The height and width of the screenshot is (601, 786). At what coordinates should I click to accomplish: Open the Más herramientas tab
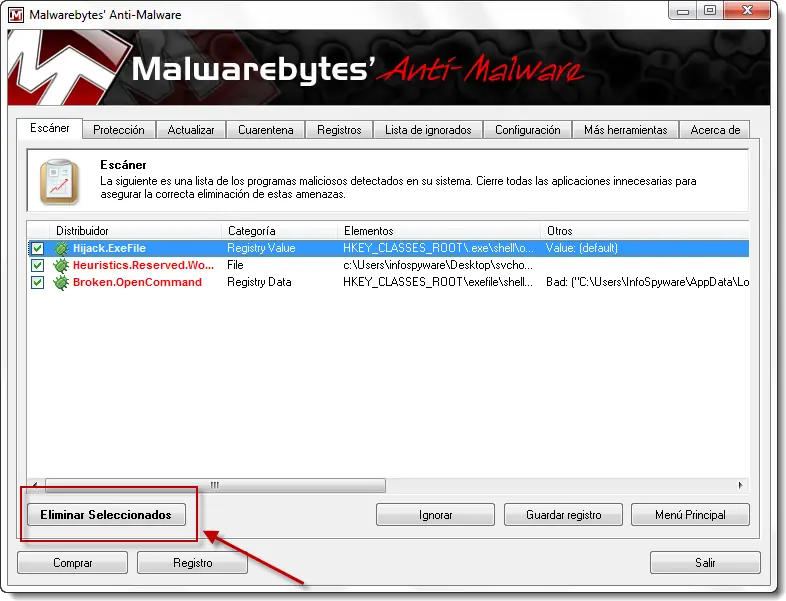coord(626,130)
